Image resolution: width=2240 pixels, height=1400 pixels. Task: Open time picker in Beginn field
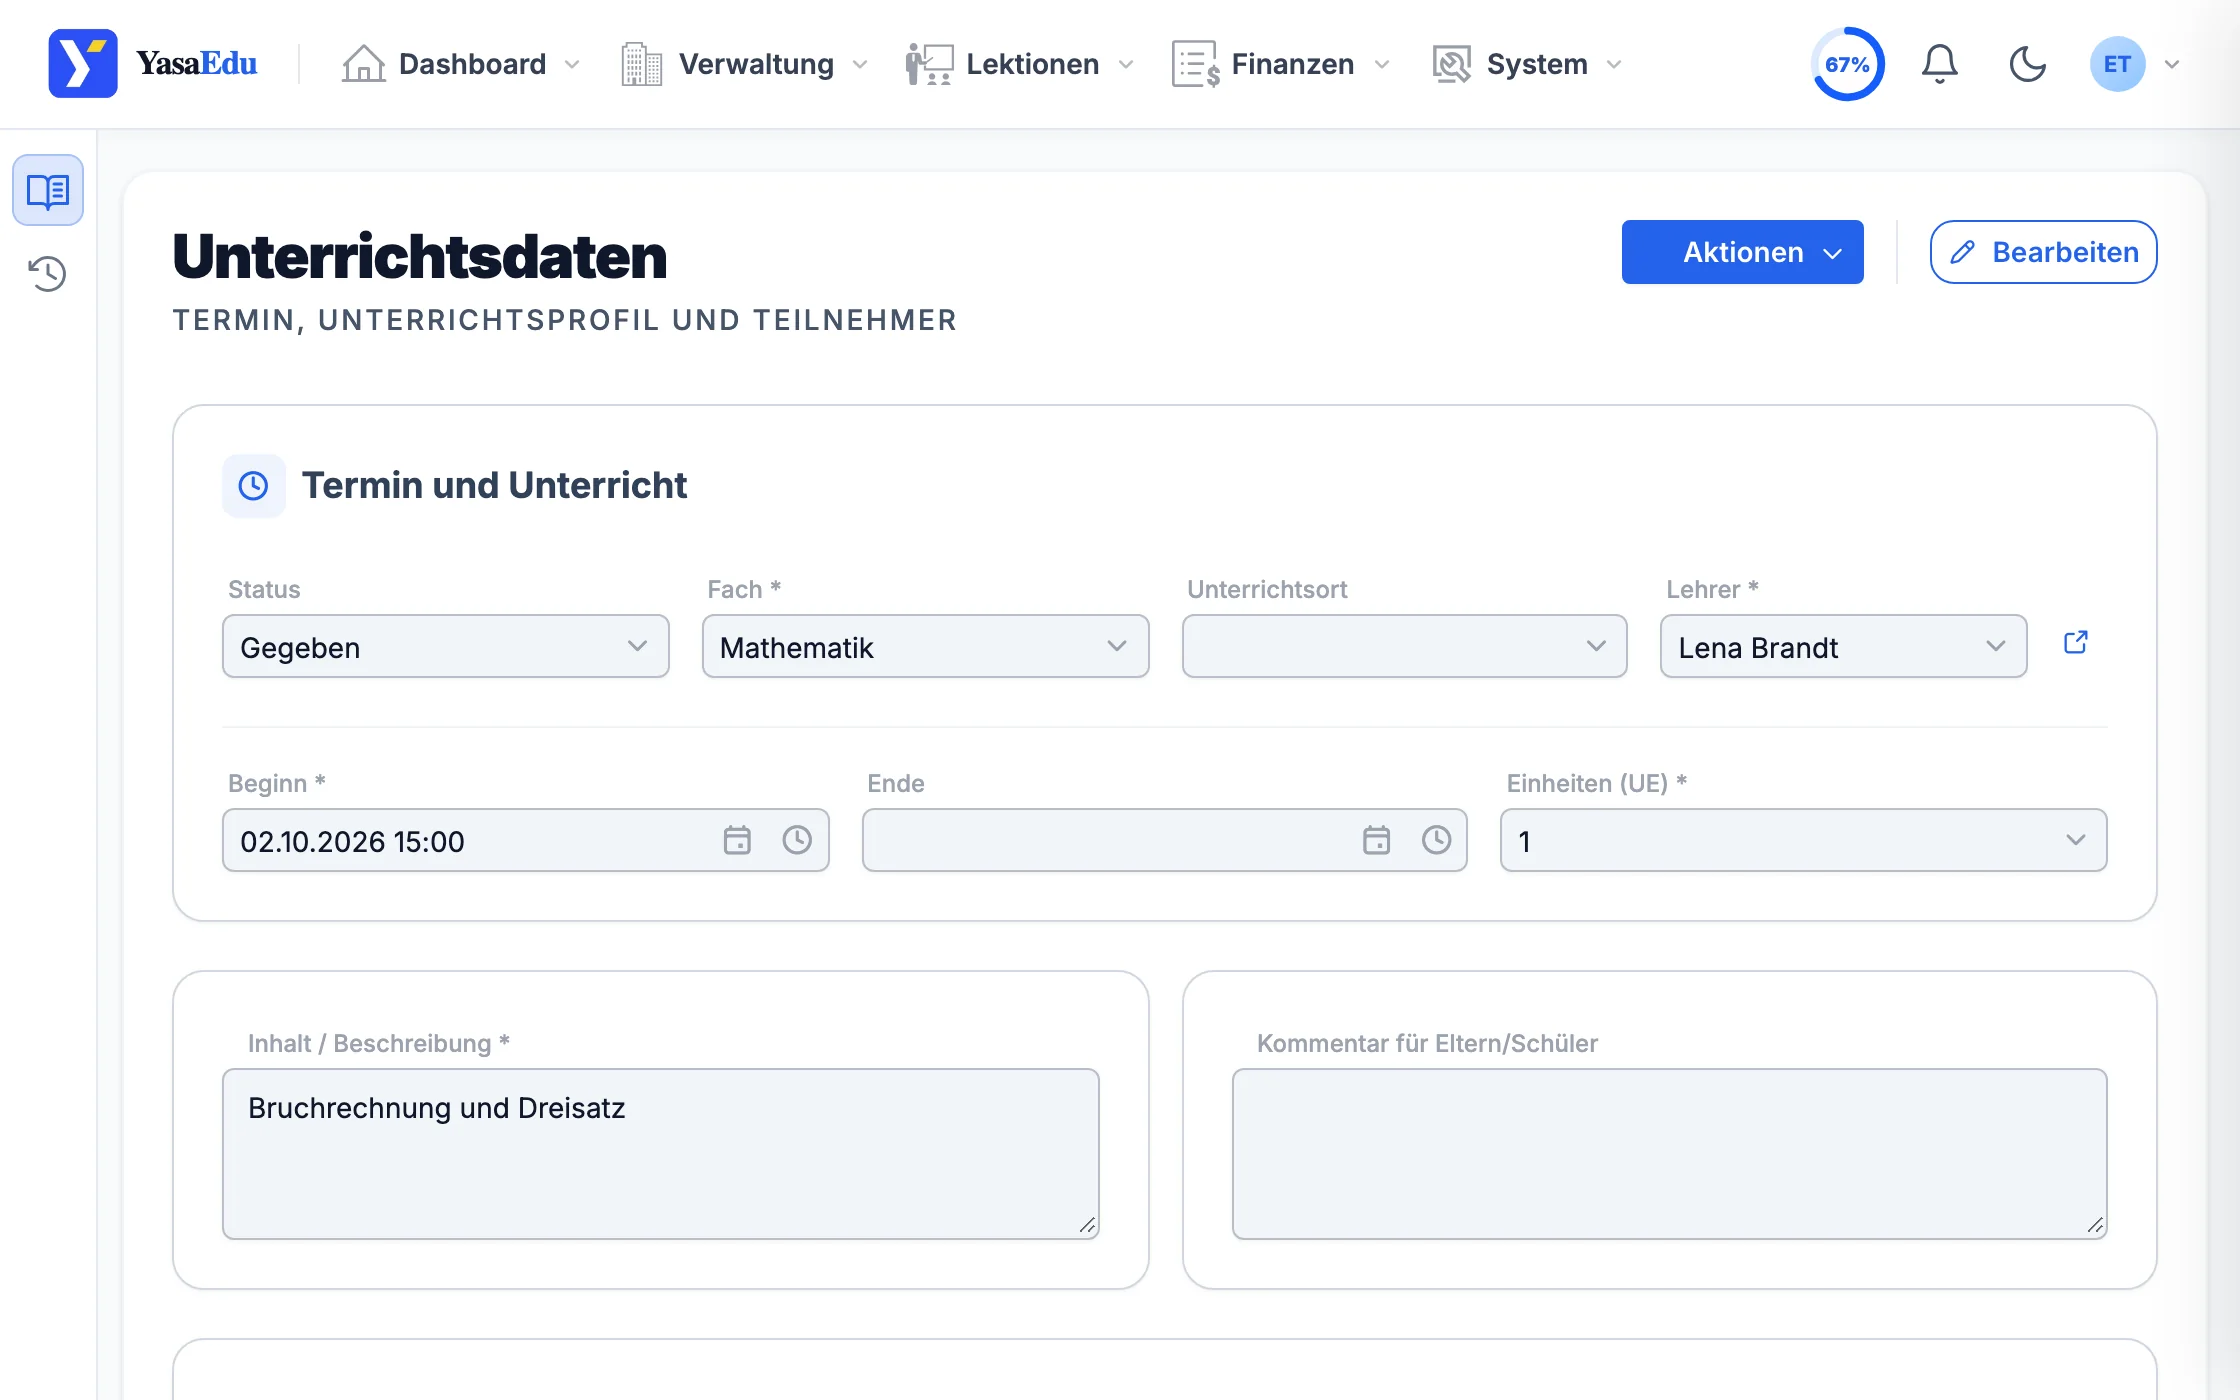[x=797, y=840]
